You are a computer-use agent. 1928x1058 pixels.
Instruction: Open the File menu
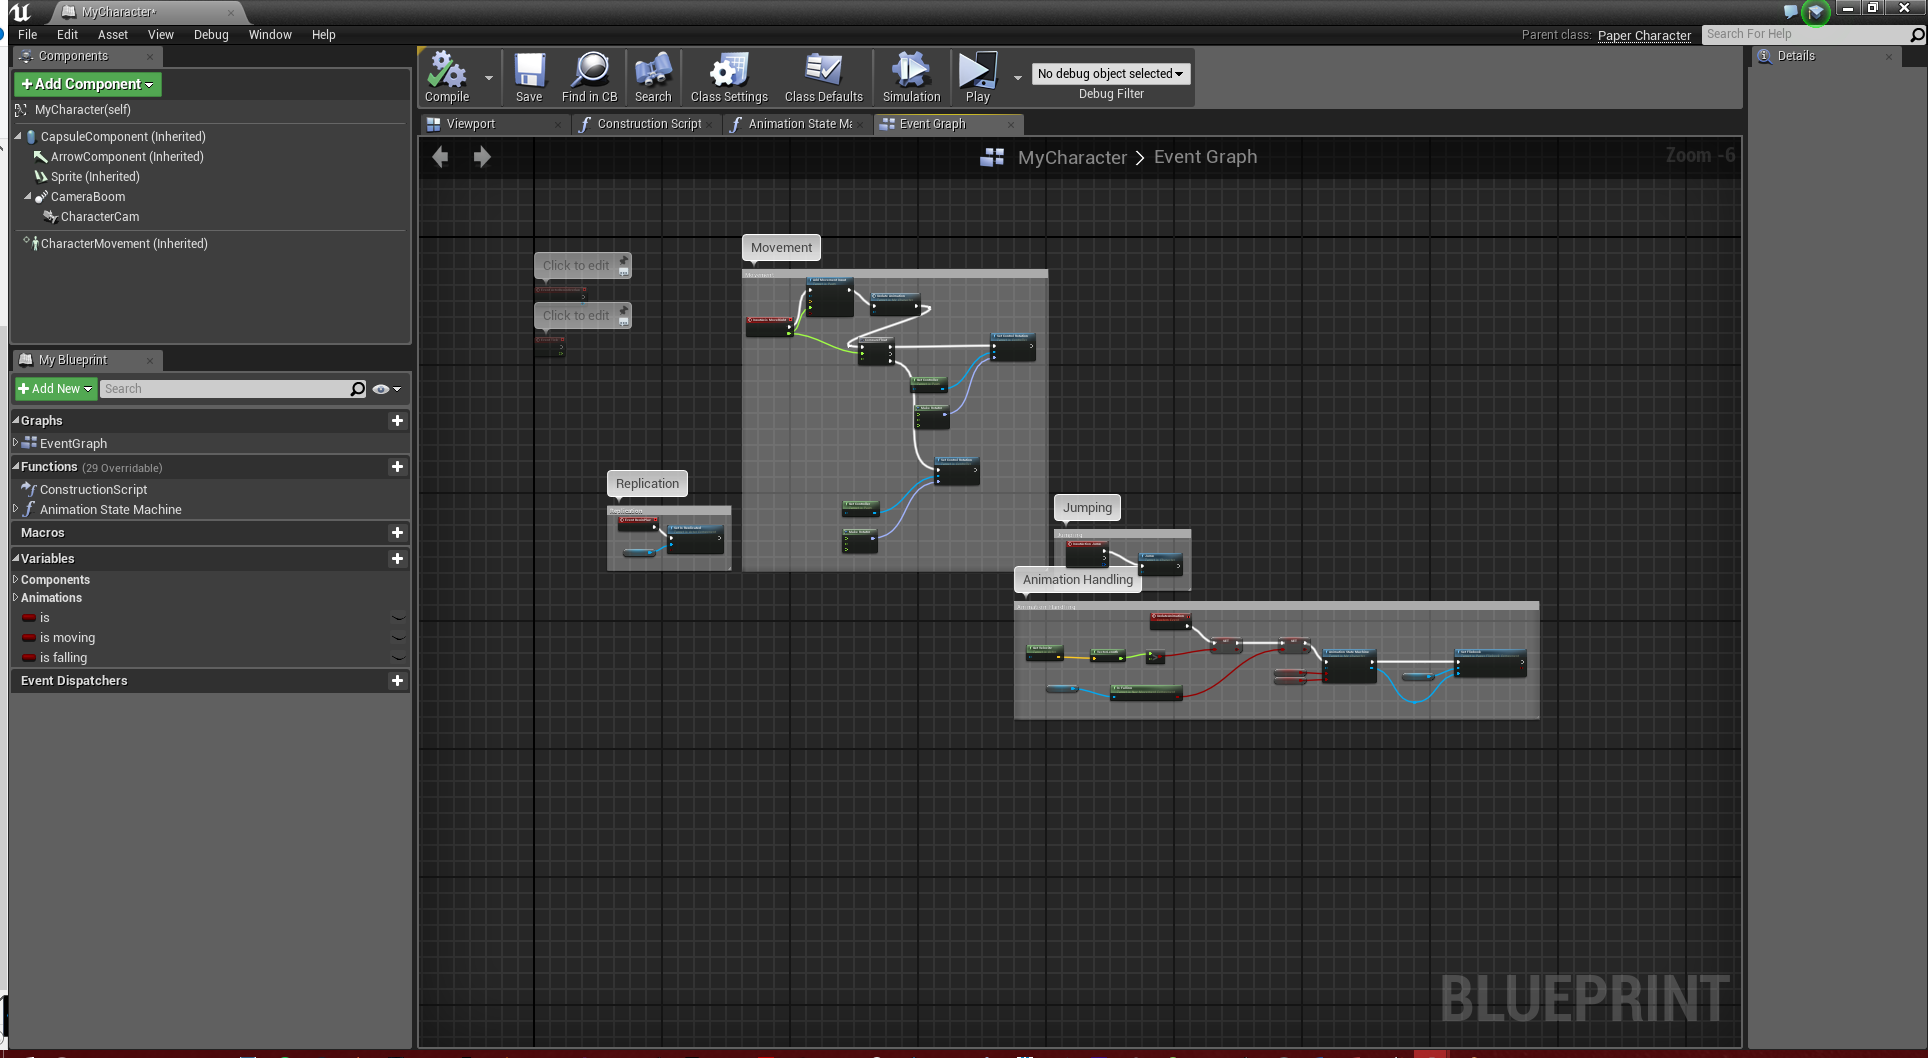[x=27, y=34]
